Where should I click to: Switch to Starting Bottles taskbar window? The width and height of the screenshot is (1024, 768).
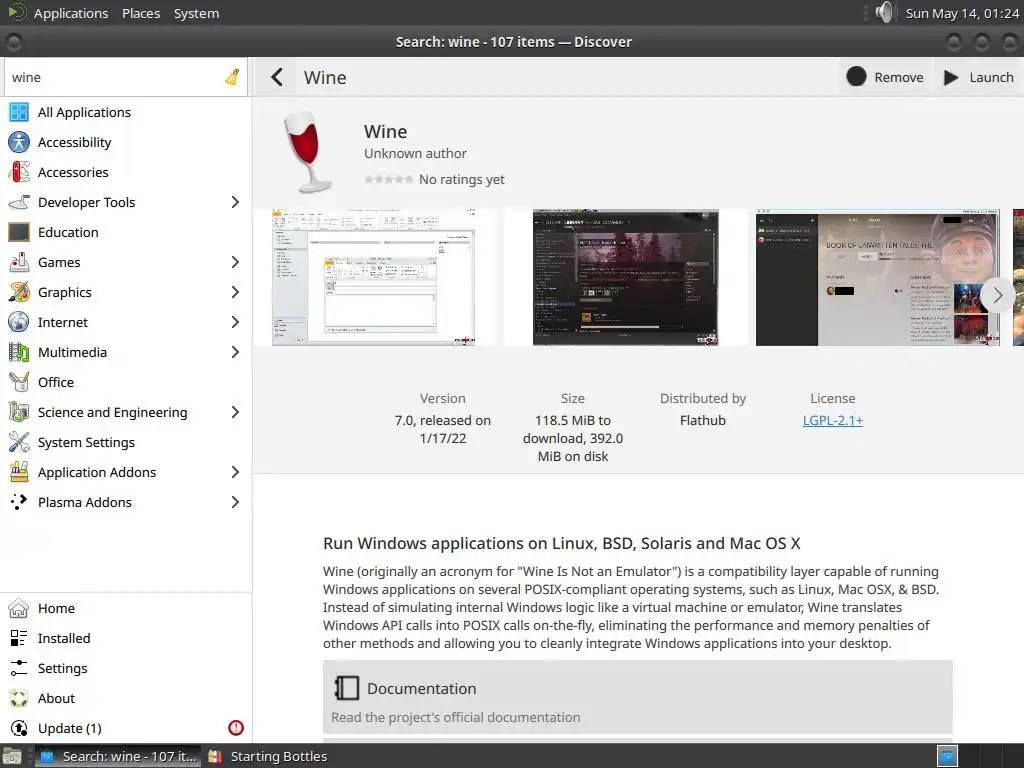tap(268, 756)
